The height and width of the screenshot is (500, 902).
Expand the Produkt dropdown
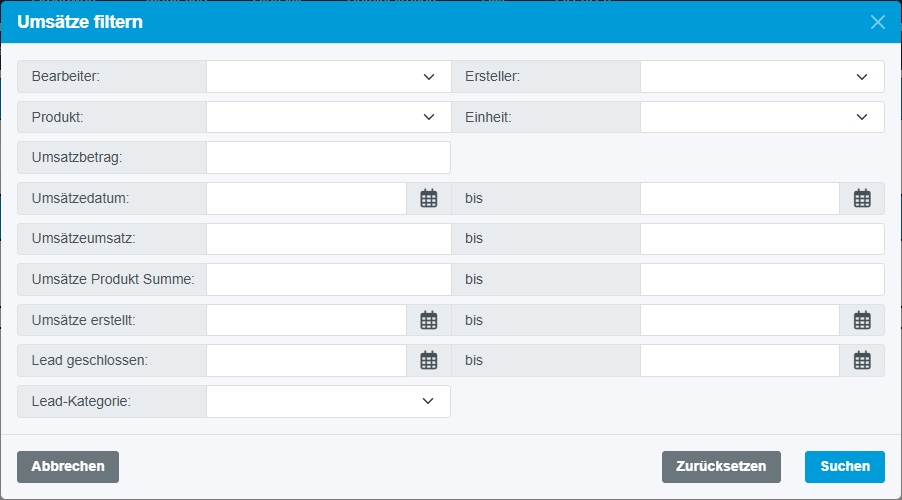[329, 117]
